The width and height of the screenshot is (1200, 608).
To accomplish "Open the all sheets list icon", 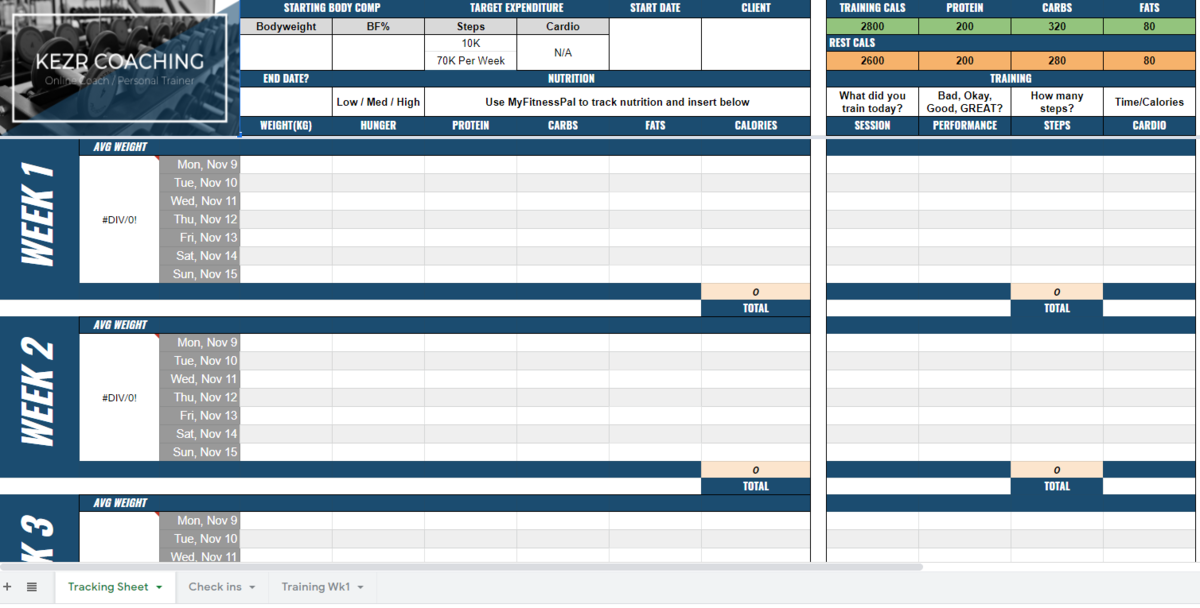I will pyautogui.click(x=32, y=587).
